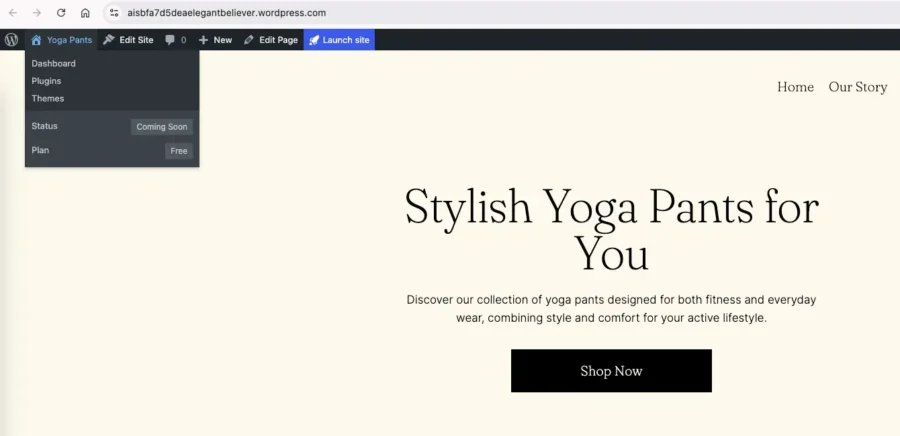
Task: Choose Themes in the site dropdown menu
Action: [x=48, y=99]
